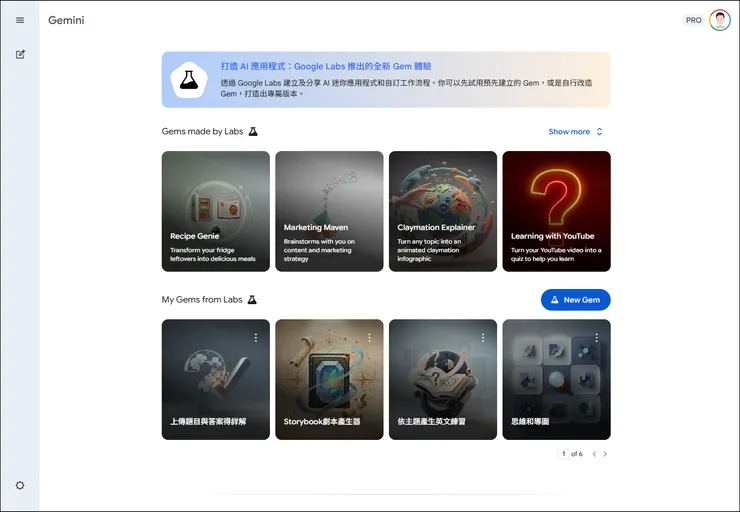Open the Marketing Maven gem
Image resolution: width=740 pixels, height=512 pixels.
coord(329,211)
